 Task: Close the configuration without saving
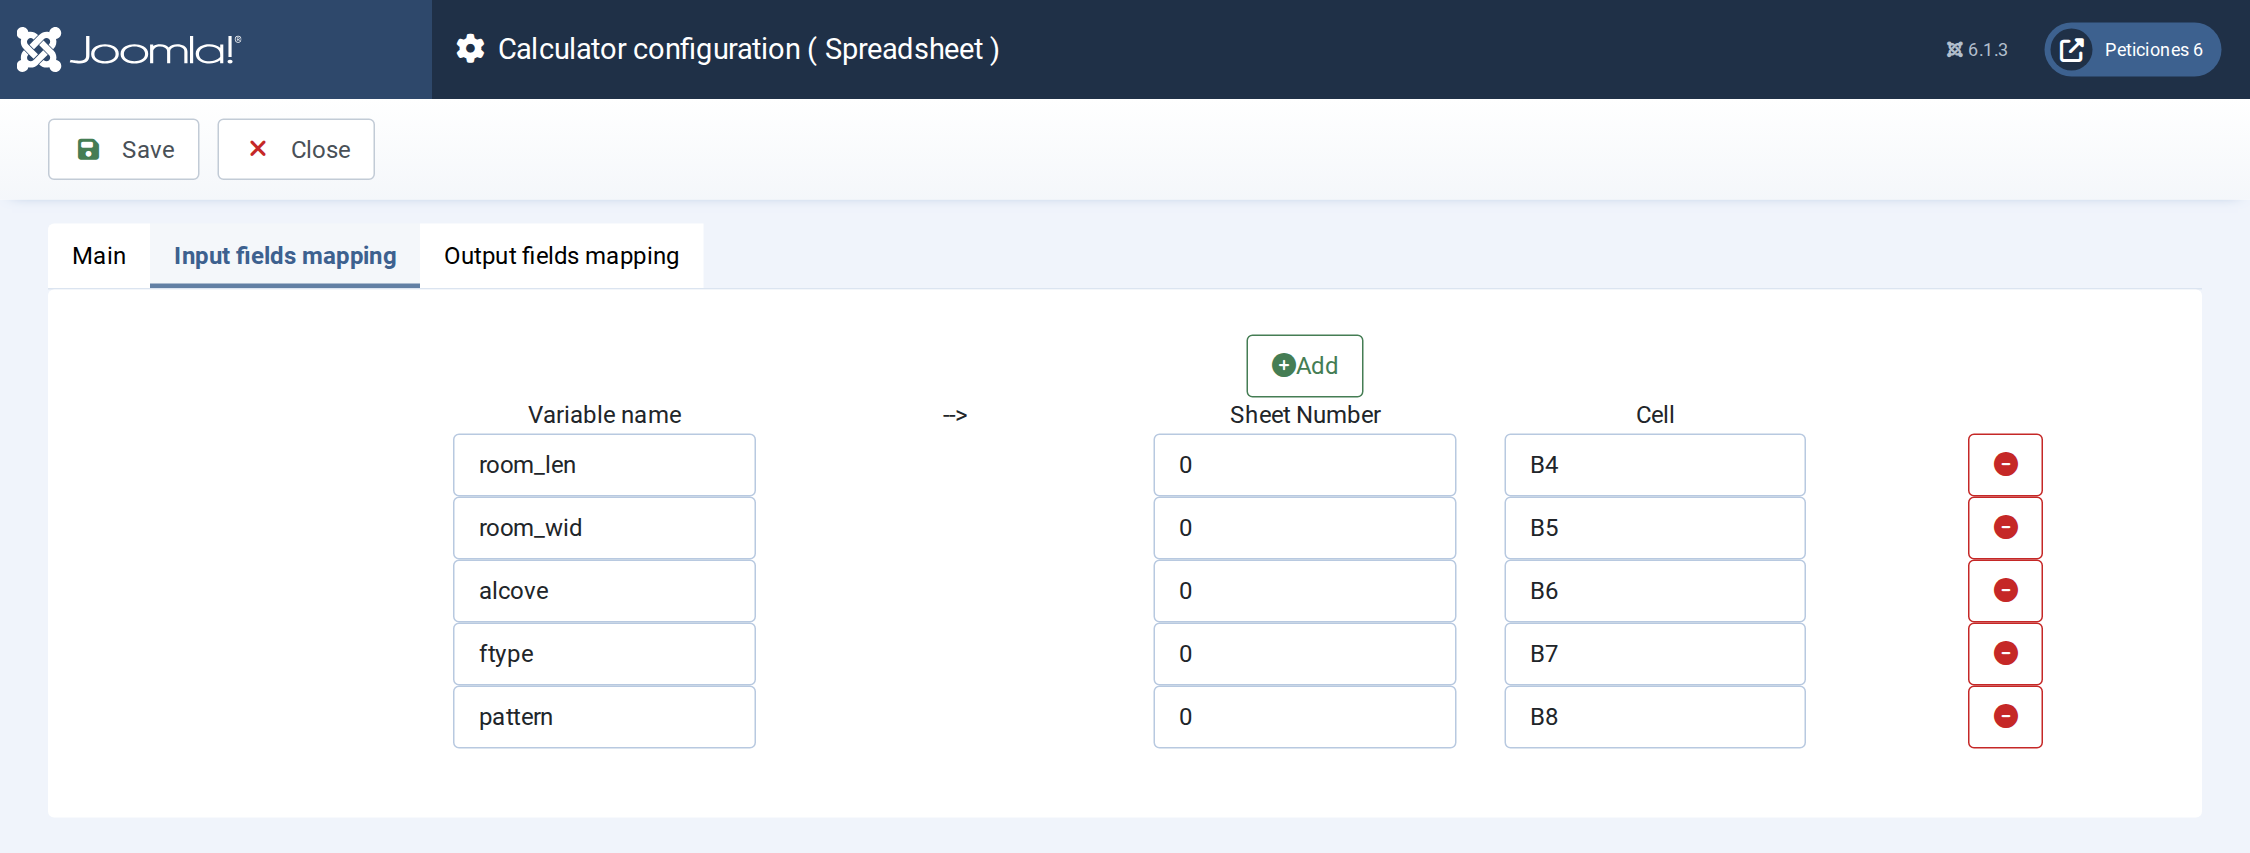pos(296,149)
